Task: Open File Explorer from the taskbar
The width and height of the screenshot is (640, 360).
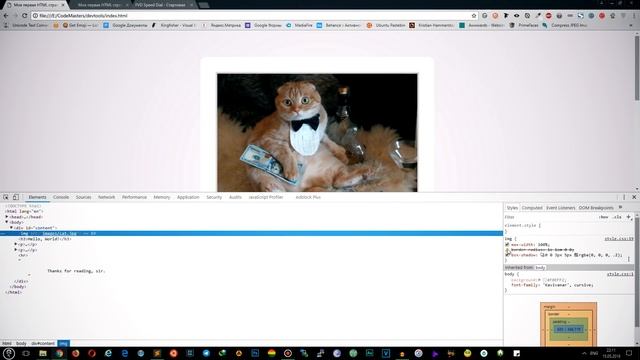Action: (x=42, y=353)
